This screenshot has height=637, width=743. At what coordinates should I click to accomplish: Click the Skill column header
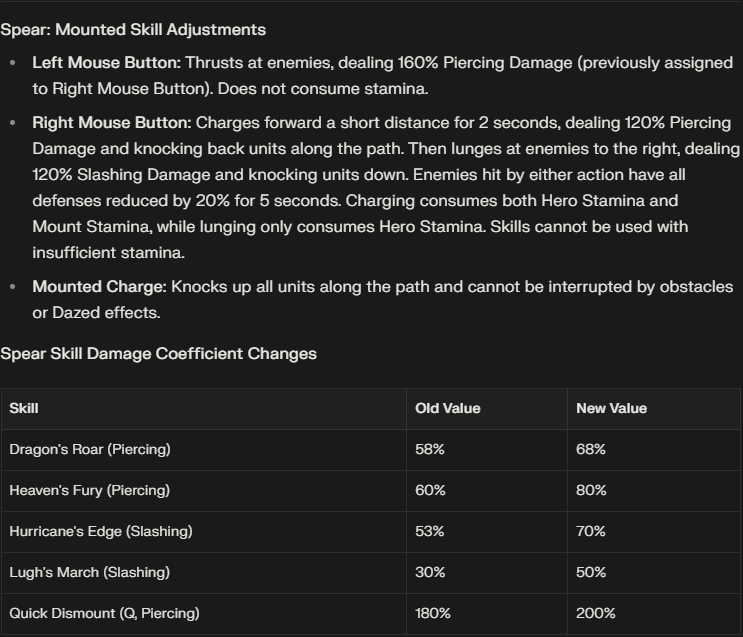(x=204, y=409)
